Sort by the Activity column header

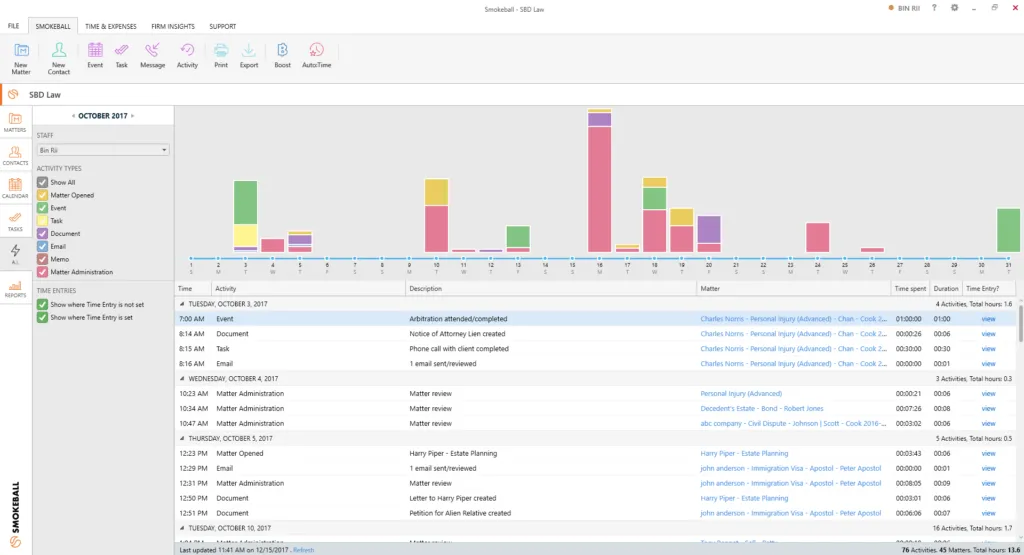tap(309, 289)
